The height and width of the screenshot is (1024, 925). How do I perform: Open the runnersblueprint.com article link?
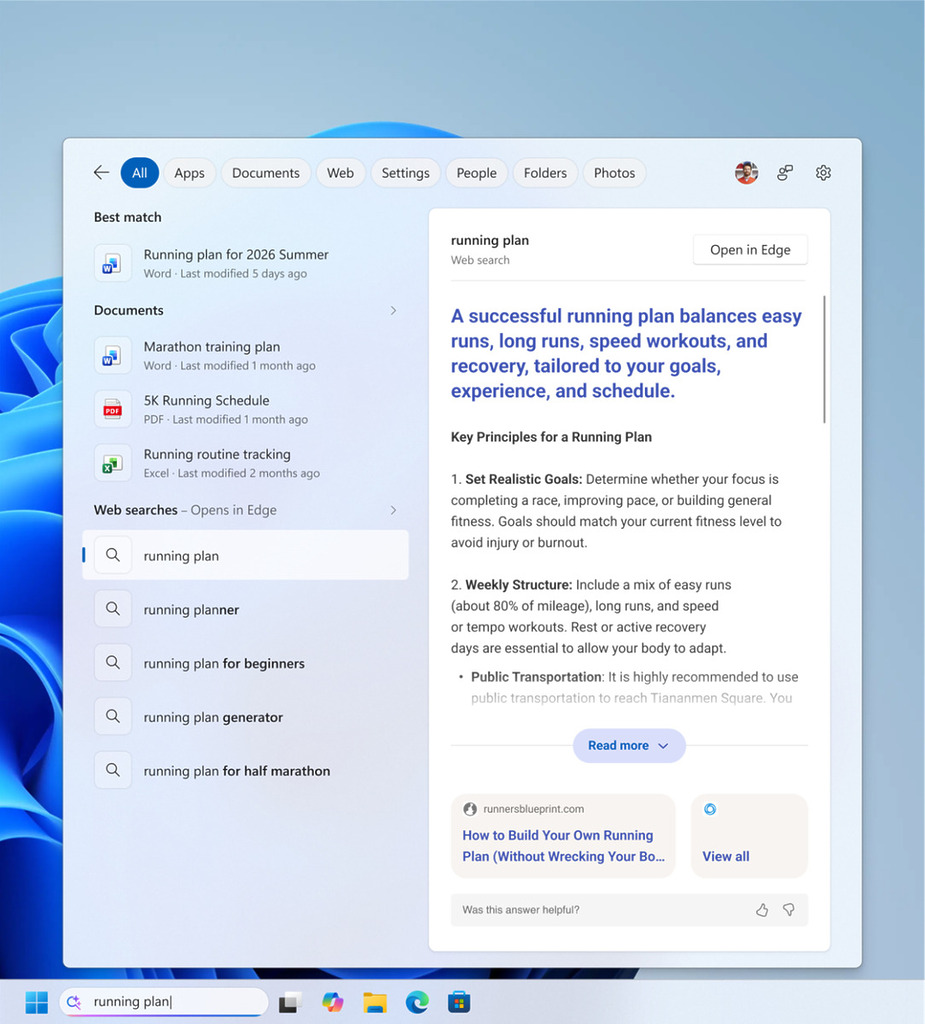[563, 835]
